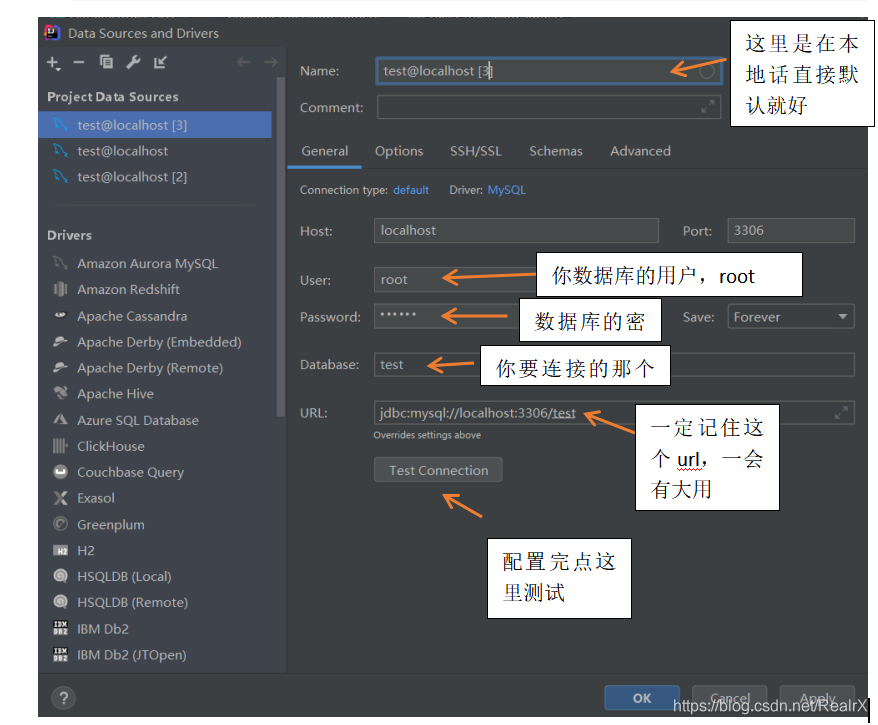Switch to the Options tab
Screen dimensions: 878x725
(399, 151)
